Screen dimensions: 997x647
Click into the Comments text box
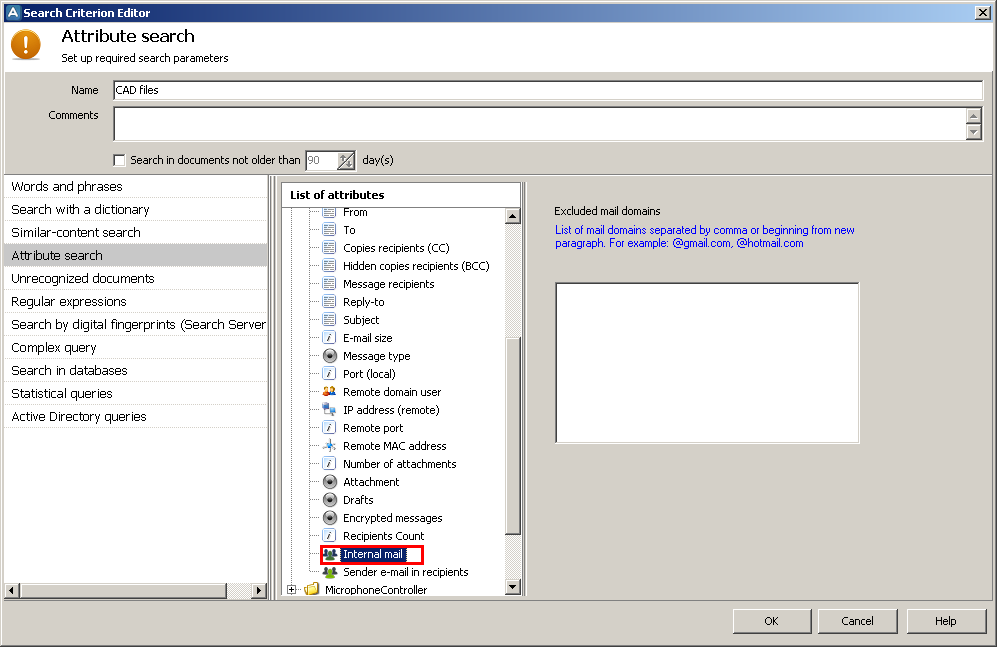pos(540,124)
